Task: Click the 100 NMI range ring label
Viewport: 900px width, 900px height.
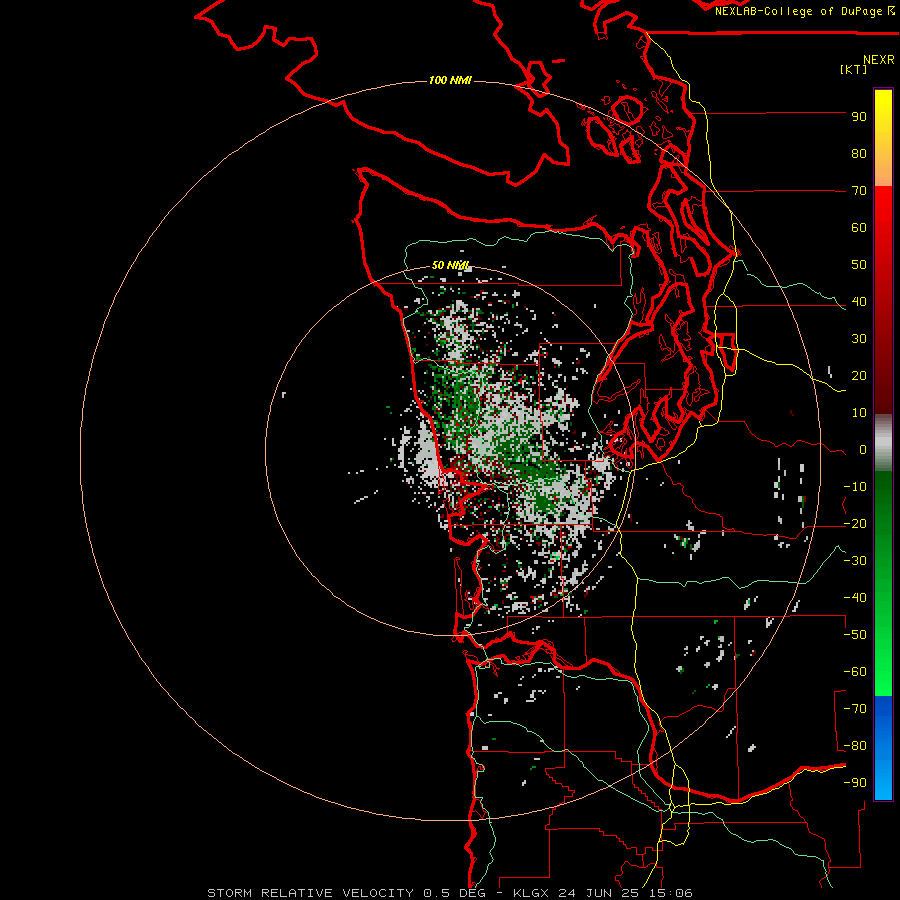Action: pos(450,80)
